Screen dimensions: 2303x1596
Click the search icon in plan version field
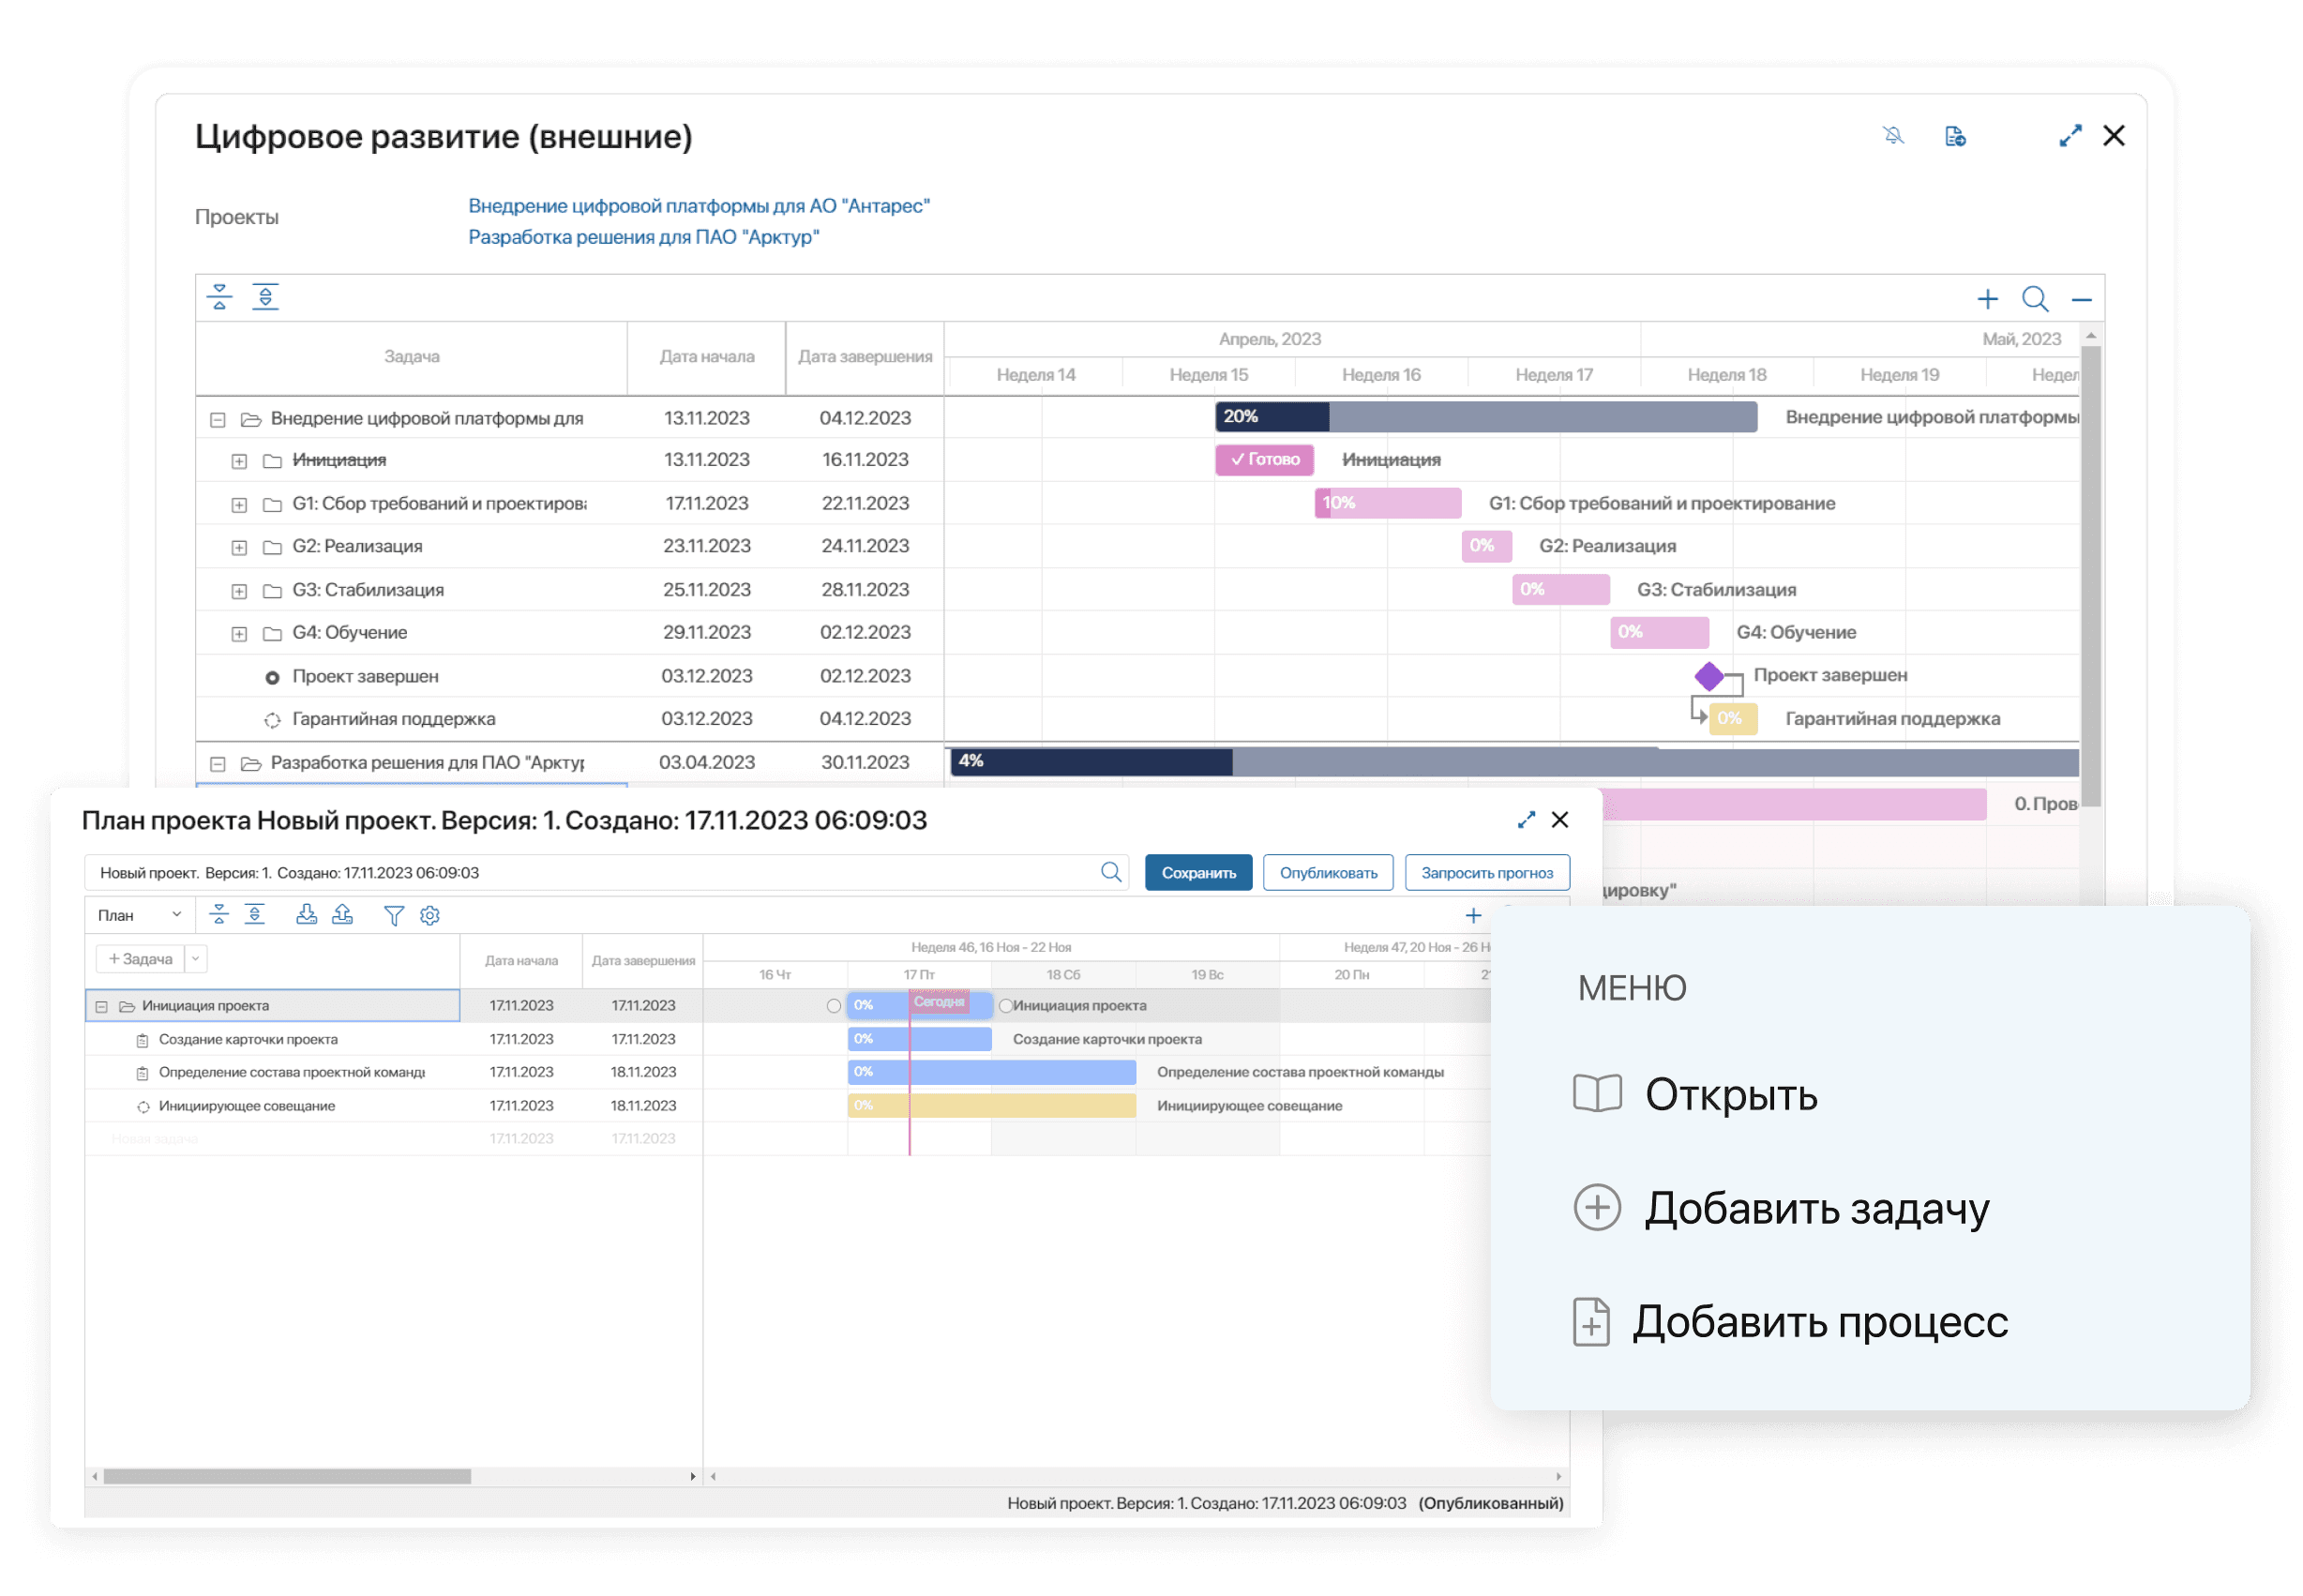click(1111, 873)
